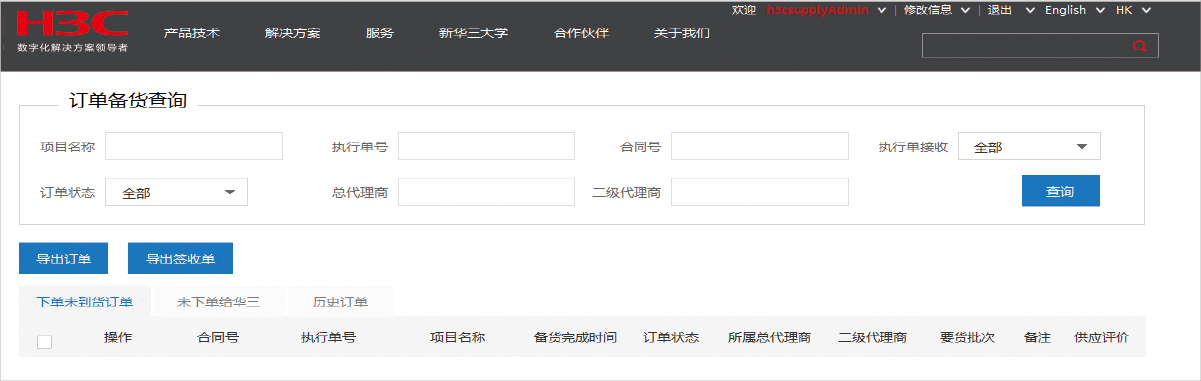Click 要货批次 column header
The width and height of the screenshot is (1201, 381).
click(x=967, y=337)
